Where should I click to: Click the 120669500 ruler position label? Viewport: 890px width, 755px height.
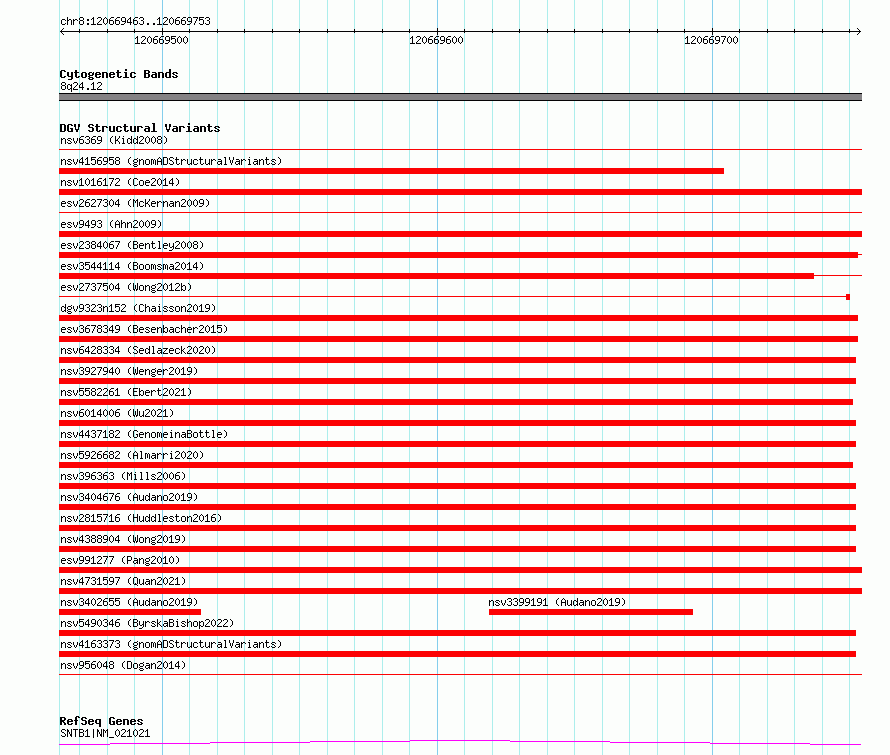pos(161,40)
